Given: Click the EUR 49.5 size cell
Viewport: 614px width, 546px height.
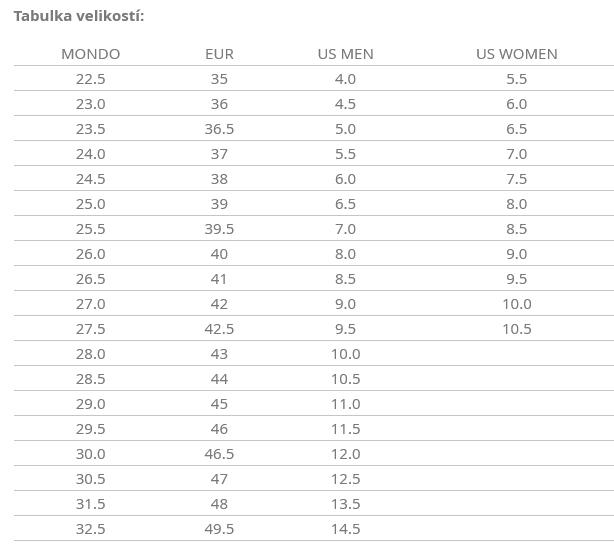Looking at the screenshot, I should 219,529.
